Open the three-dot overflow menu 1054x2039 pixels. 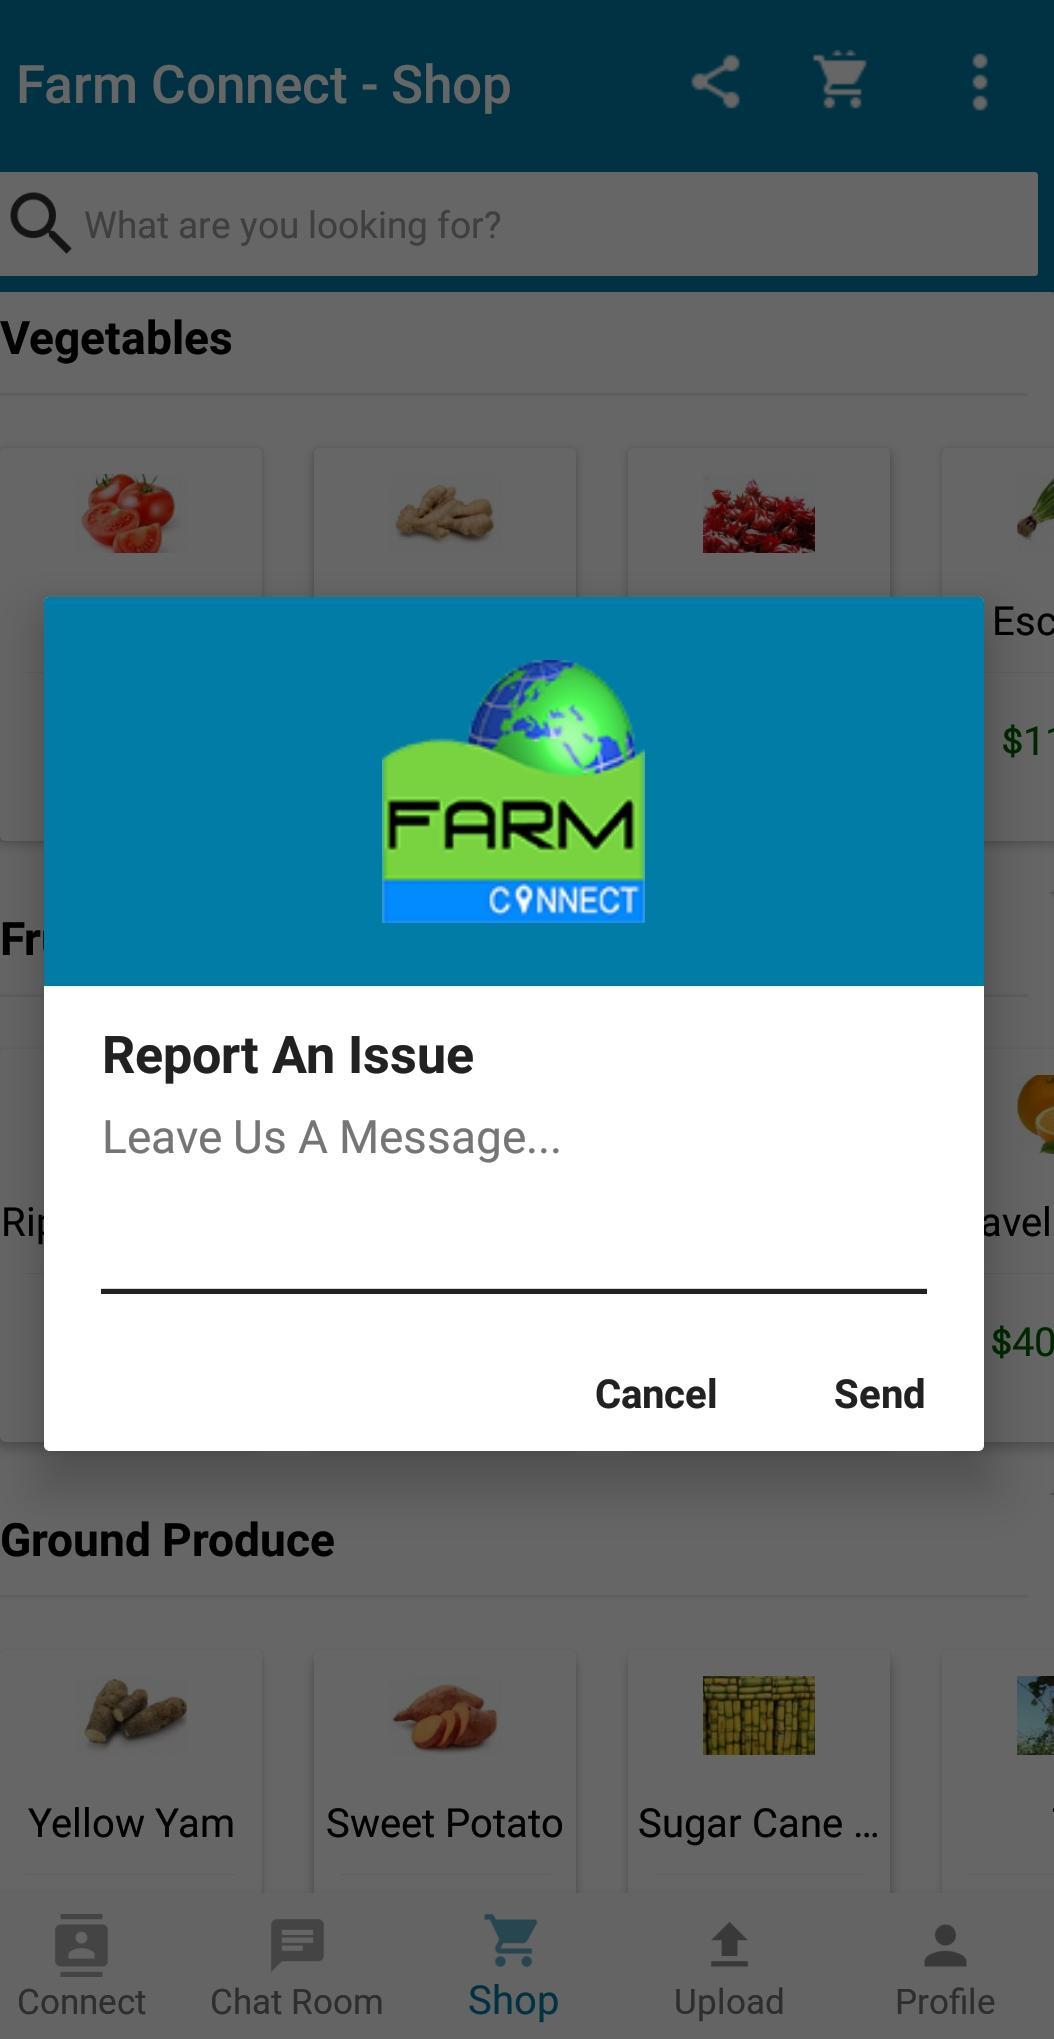click(x=979, y=83)
